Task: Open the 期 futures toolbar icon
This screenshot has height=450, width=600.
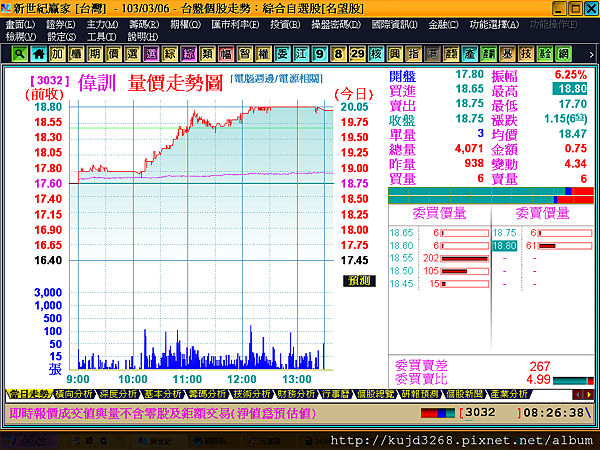Action: 95,54
